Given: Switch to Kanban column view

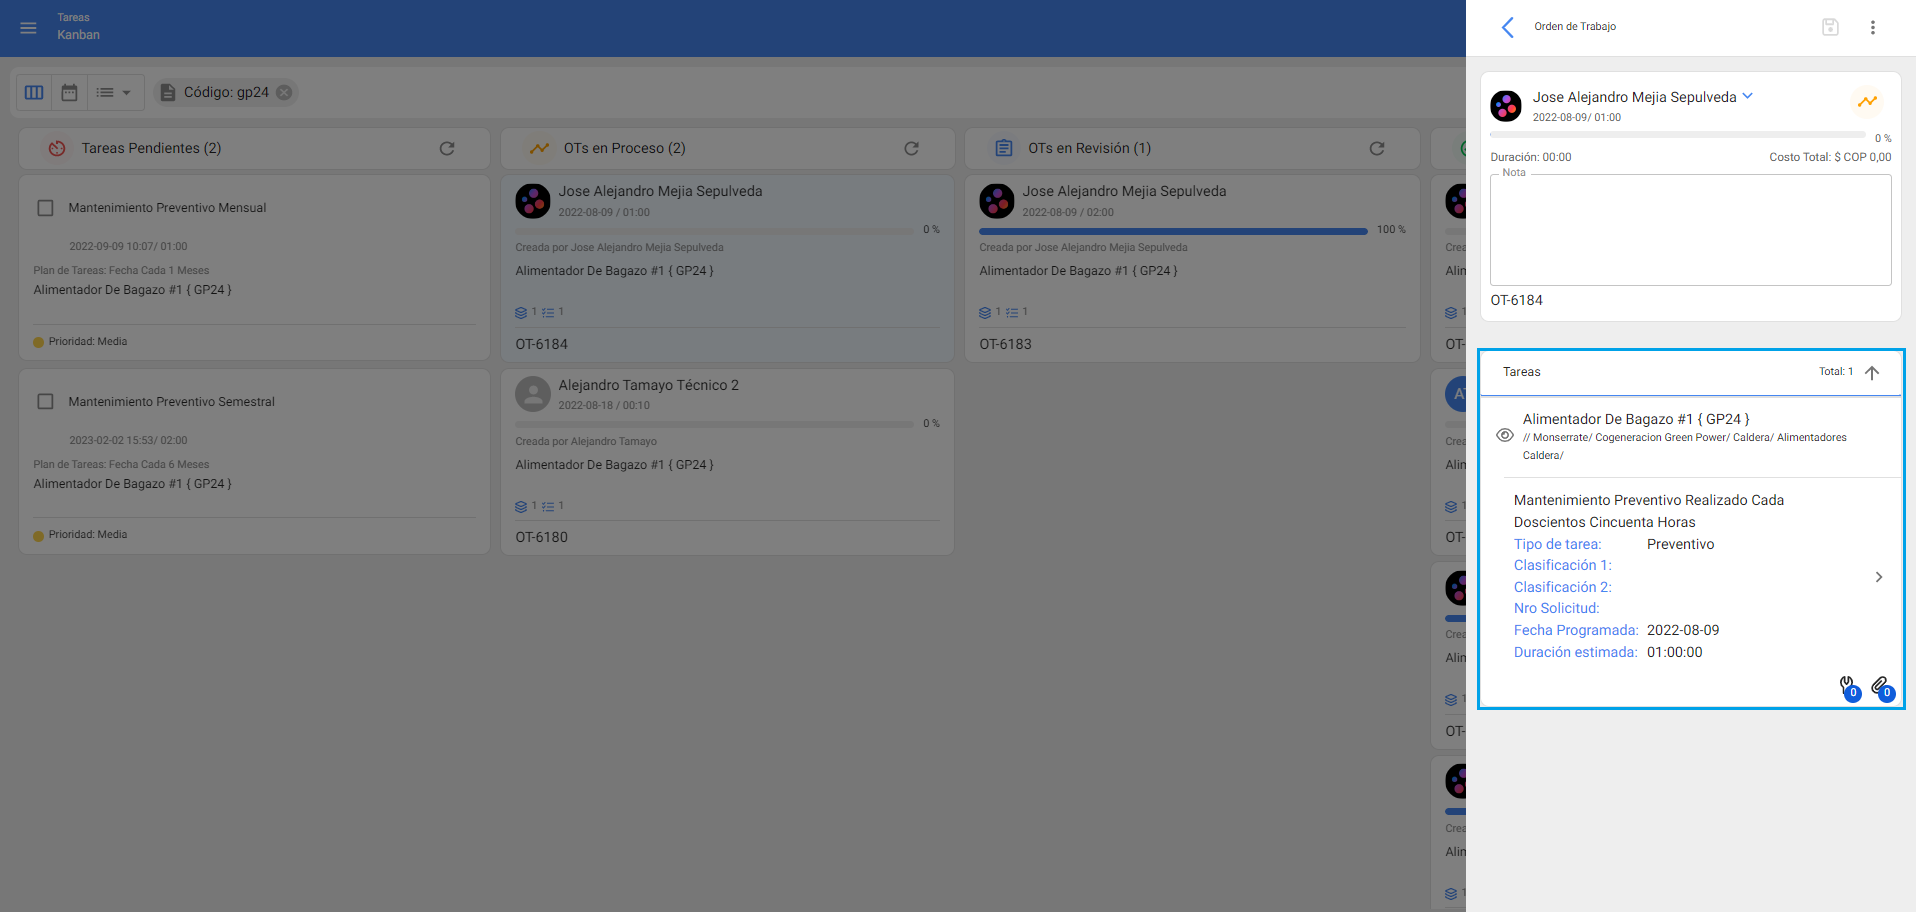Looking at the screenshot, I should 34,92.
